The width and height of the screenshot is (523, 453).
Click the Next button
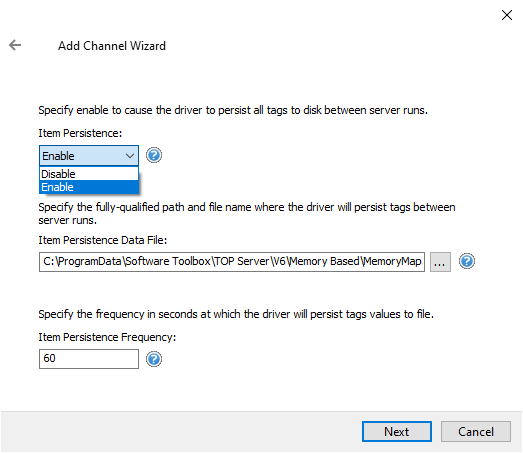coord(397,432)
